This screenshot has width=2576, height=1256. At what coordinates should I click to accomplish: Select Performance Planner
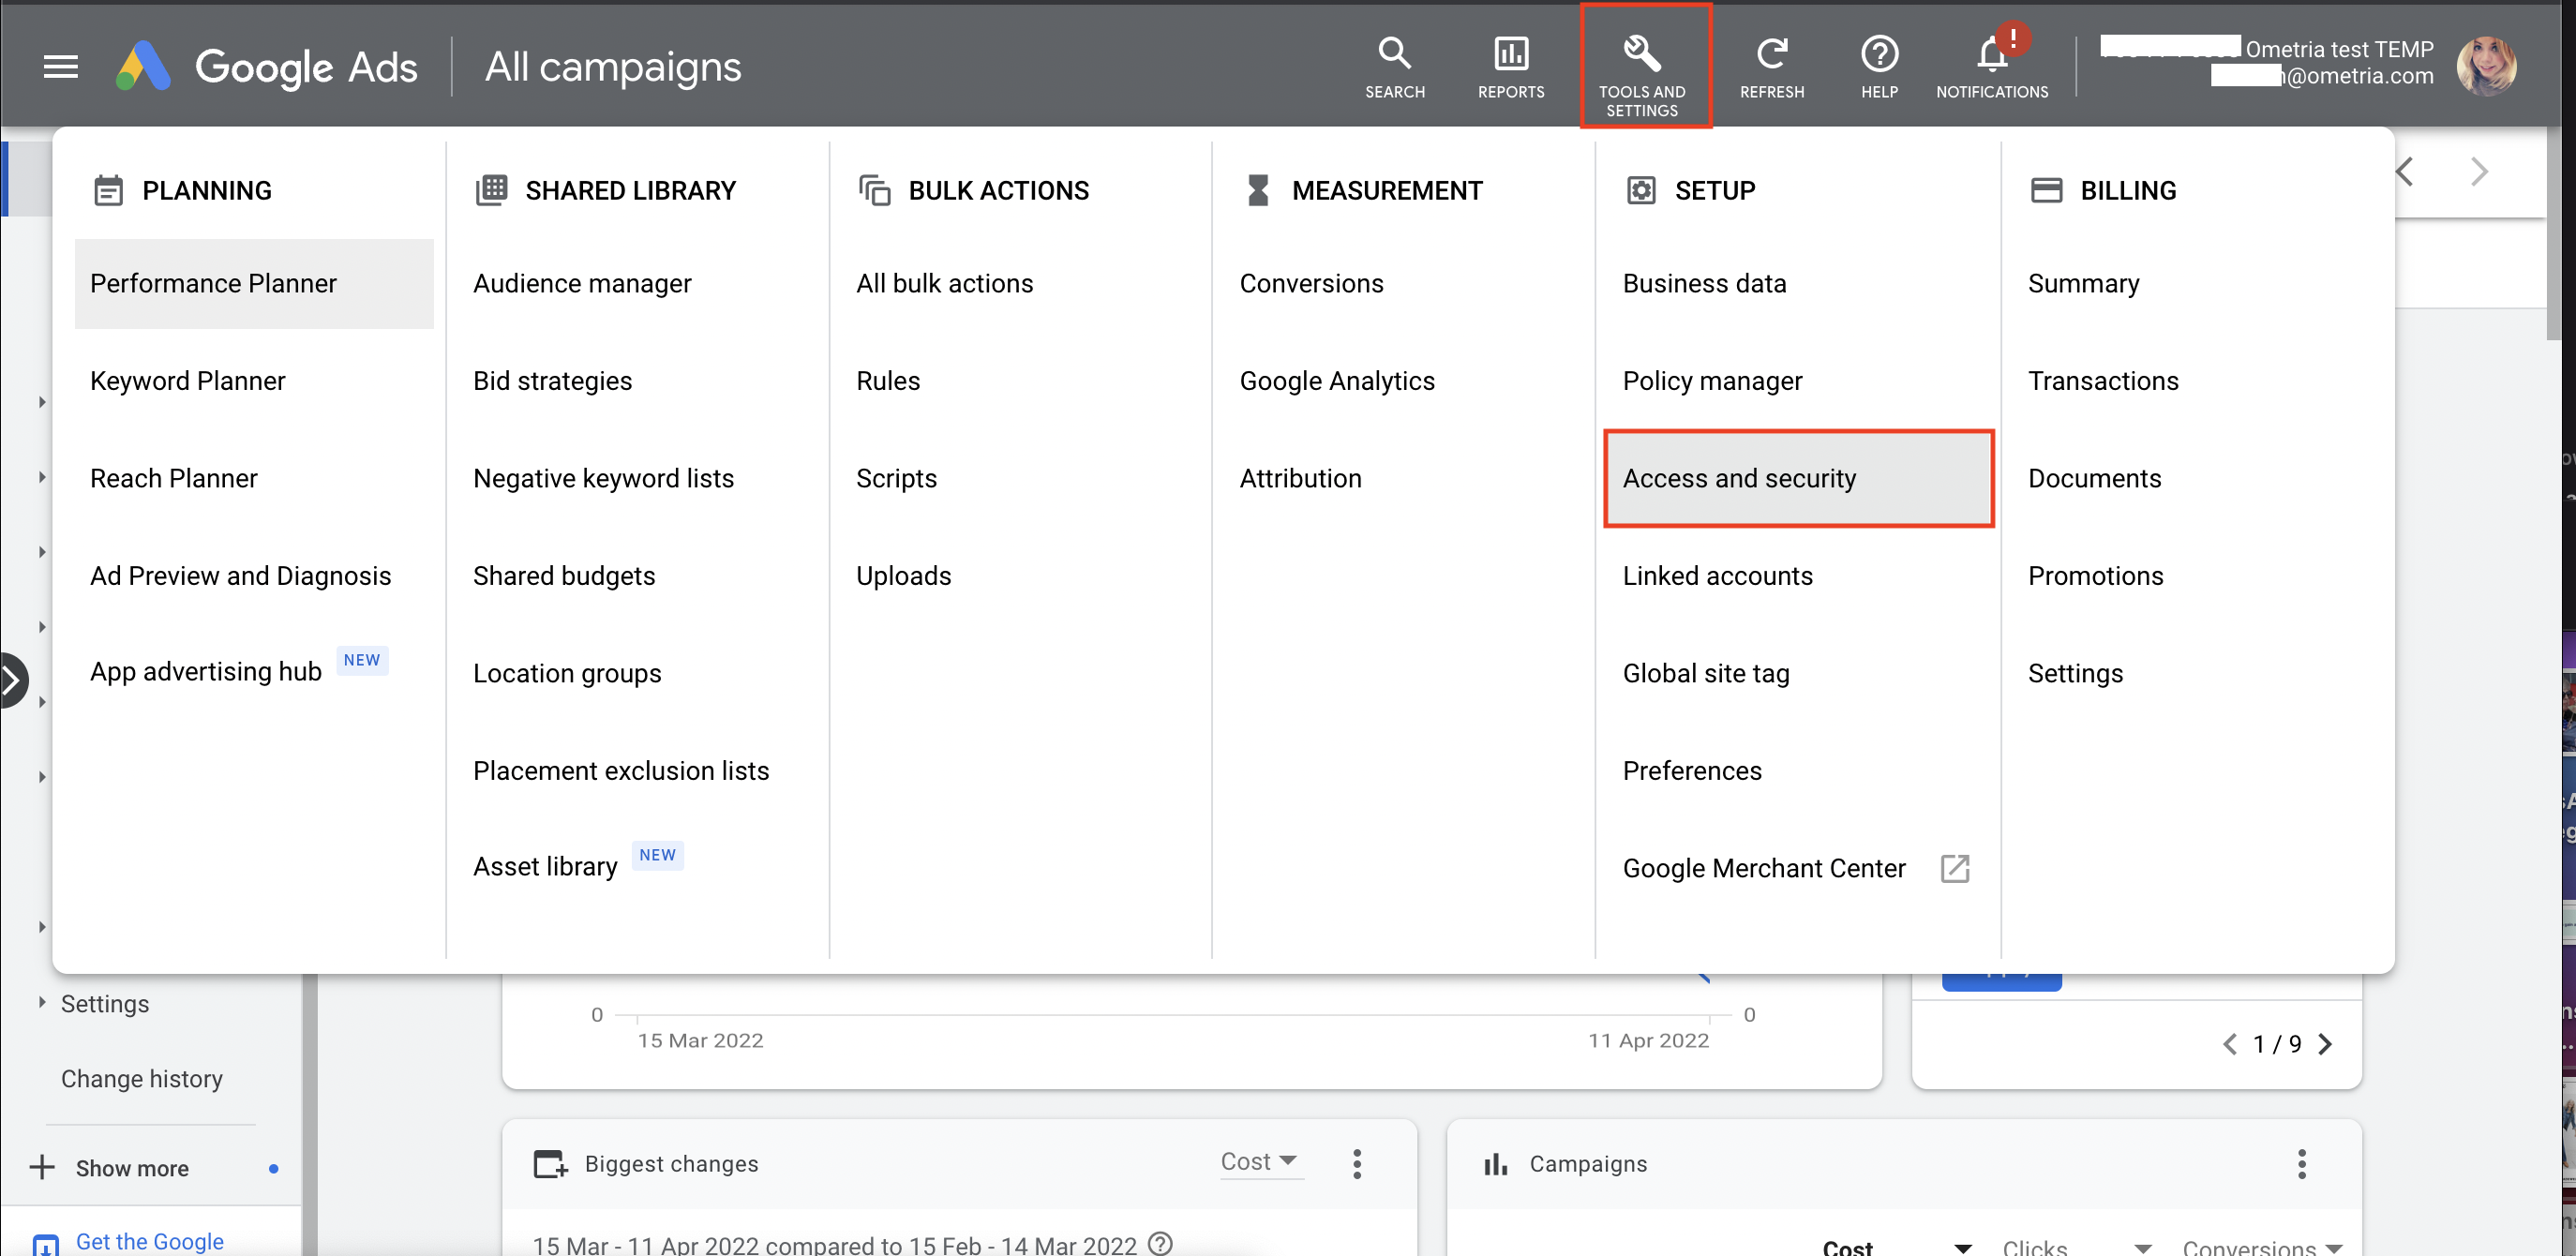pos(254,283)
